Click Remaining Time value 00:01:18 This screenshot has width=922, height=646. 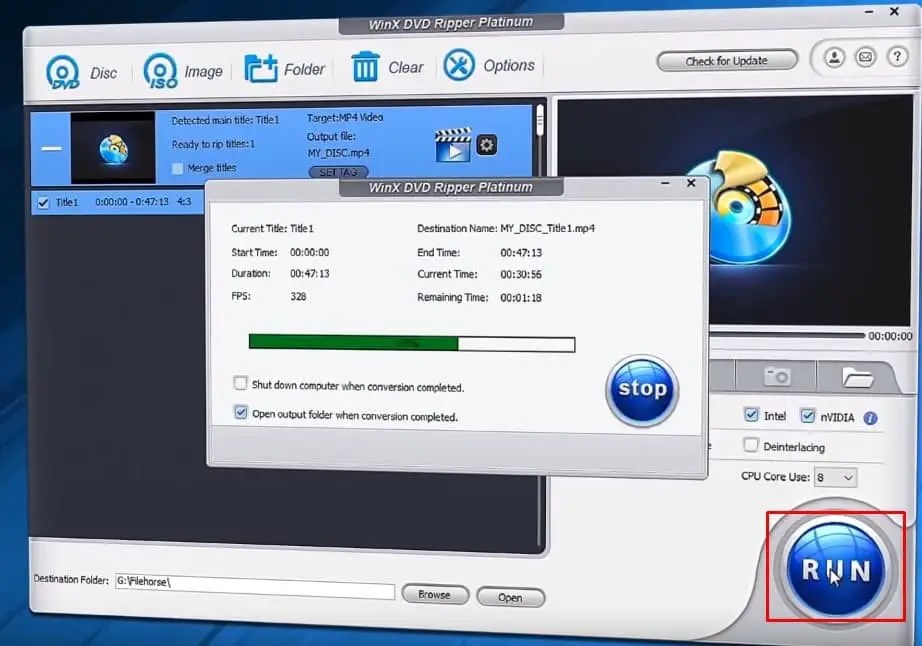(521, 297)
